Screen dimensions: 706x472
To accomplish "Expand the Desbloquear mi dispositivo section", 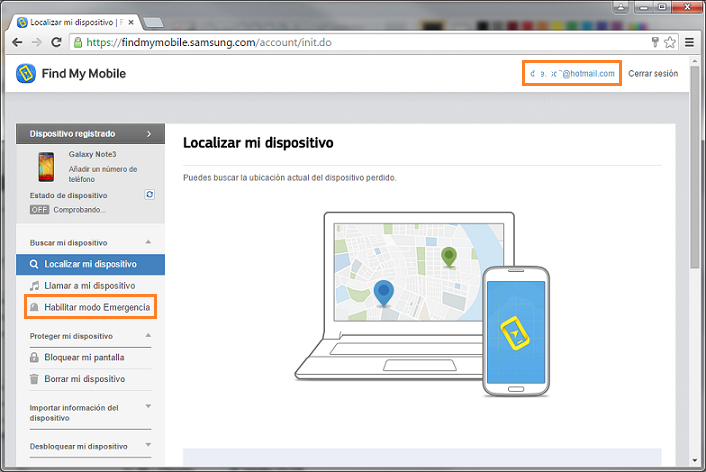I will [x=148, y=445].
